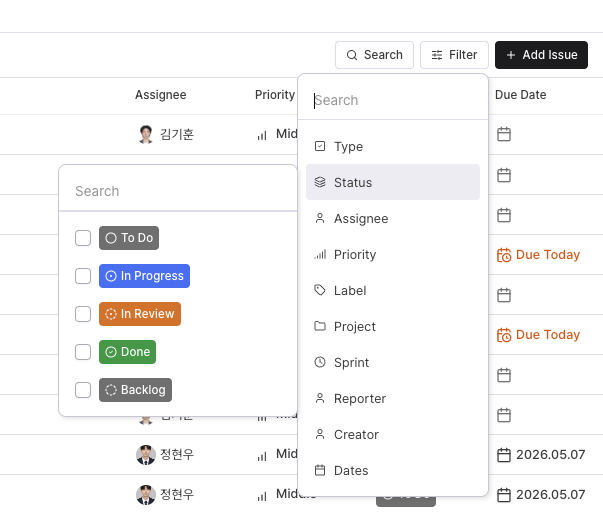Click the Status layers icon
This screenshot has width=603, height=513.
point(320,182)
